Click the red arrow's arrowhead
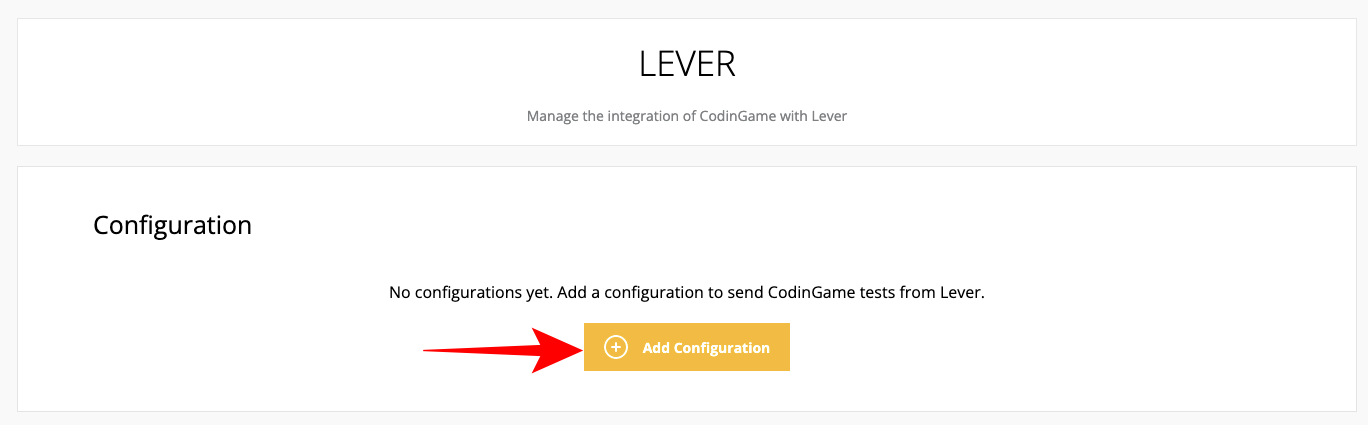 (x=556, y=349)
